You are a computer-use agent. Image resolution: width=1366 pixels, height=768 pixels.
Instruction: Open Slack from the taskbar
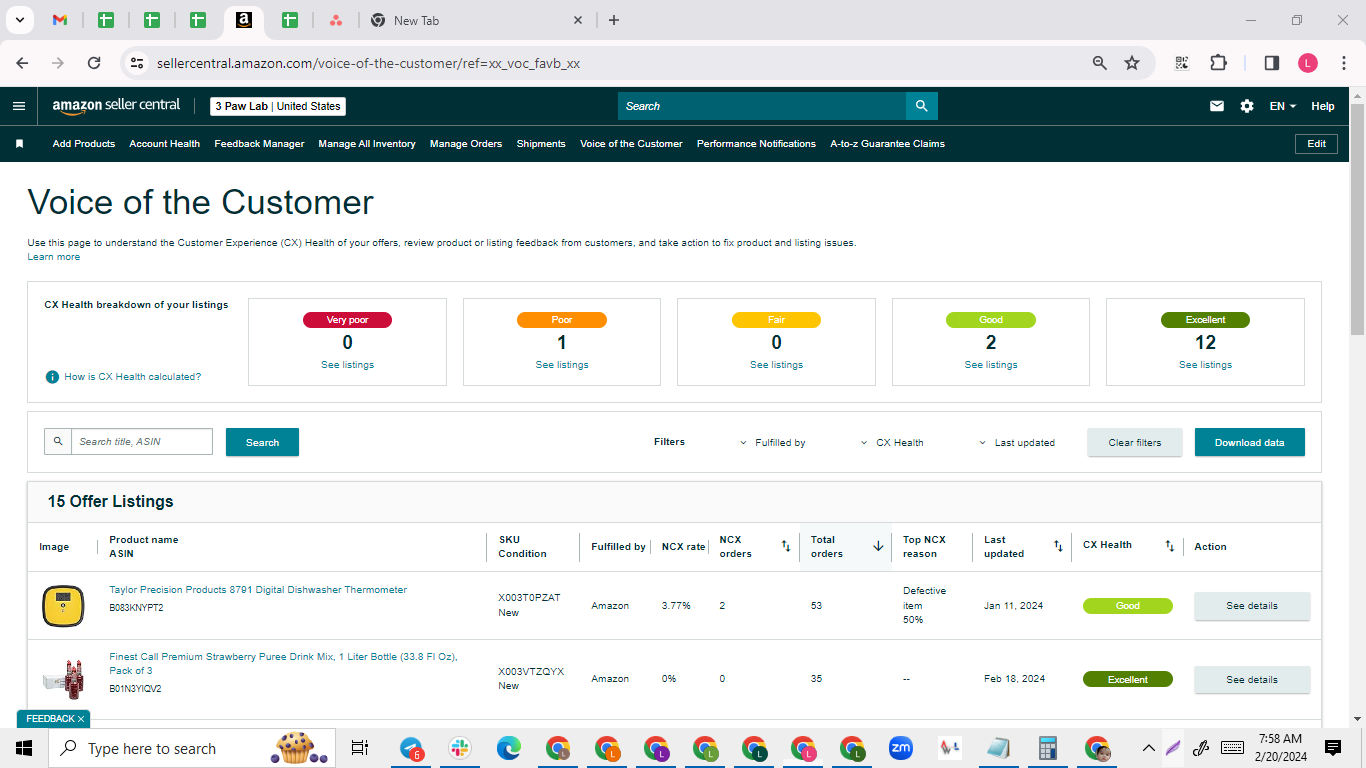click(x=460, y=748)
